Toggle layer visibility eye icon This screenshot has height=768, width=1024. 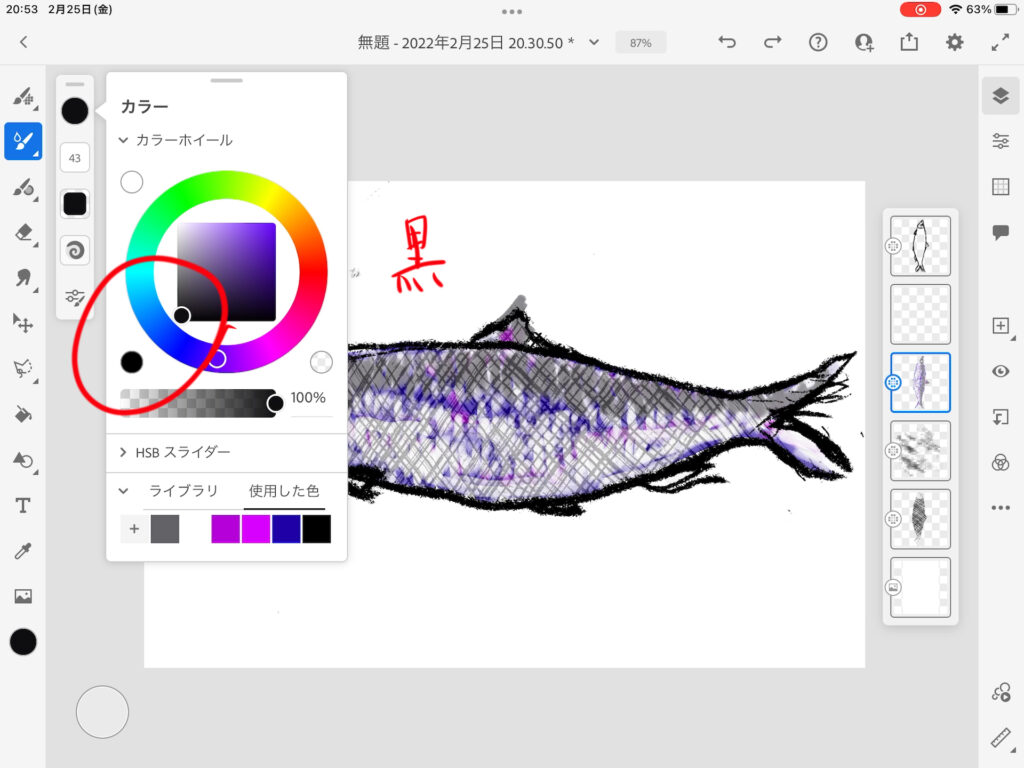click(x=1000, y=371)
